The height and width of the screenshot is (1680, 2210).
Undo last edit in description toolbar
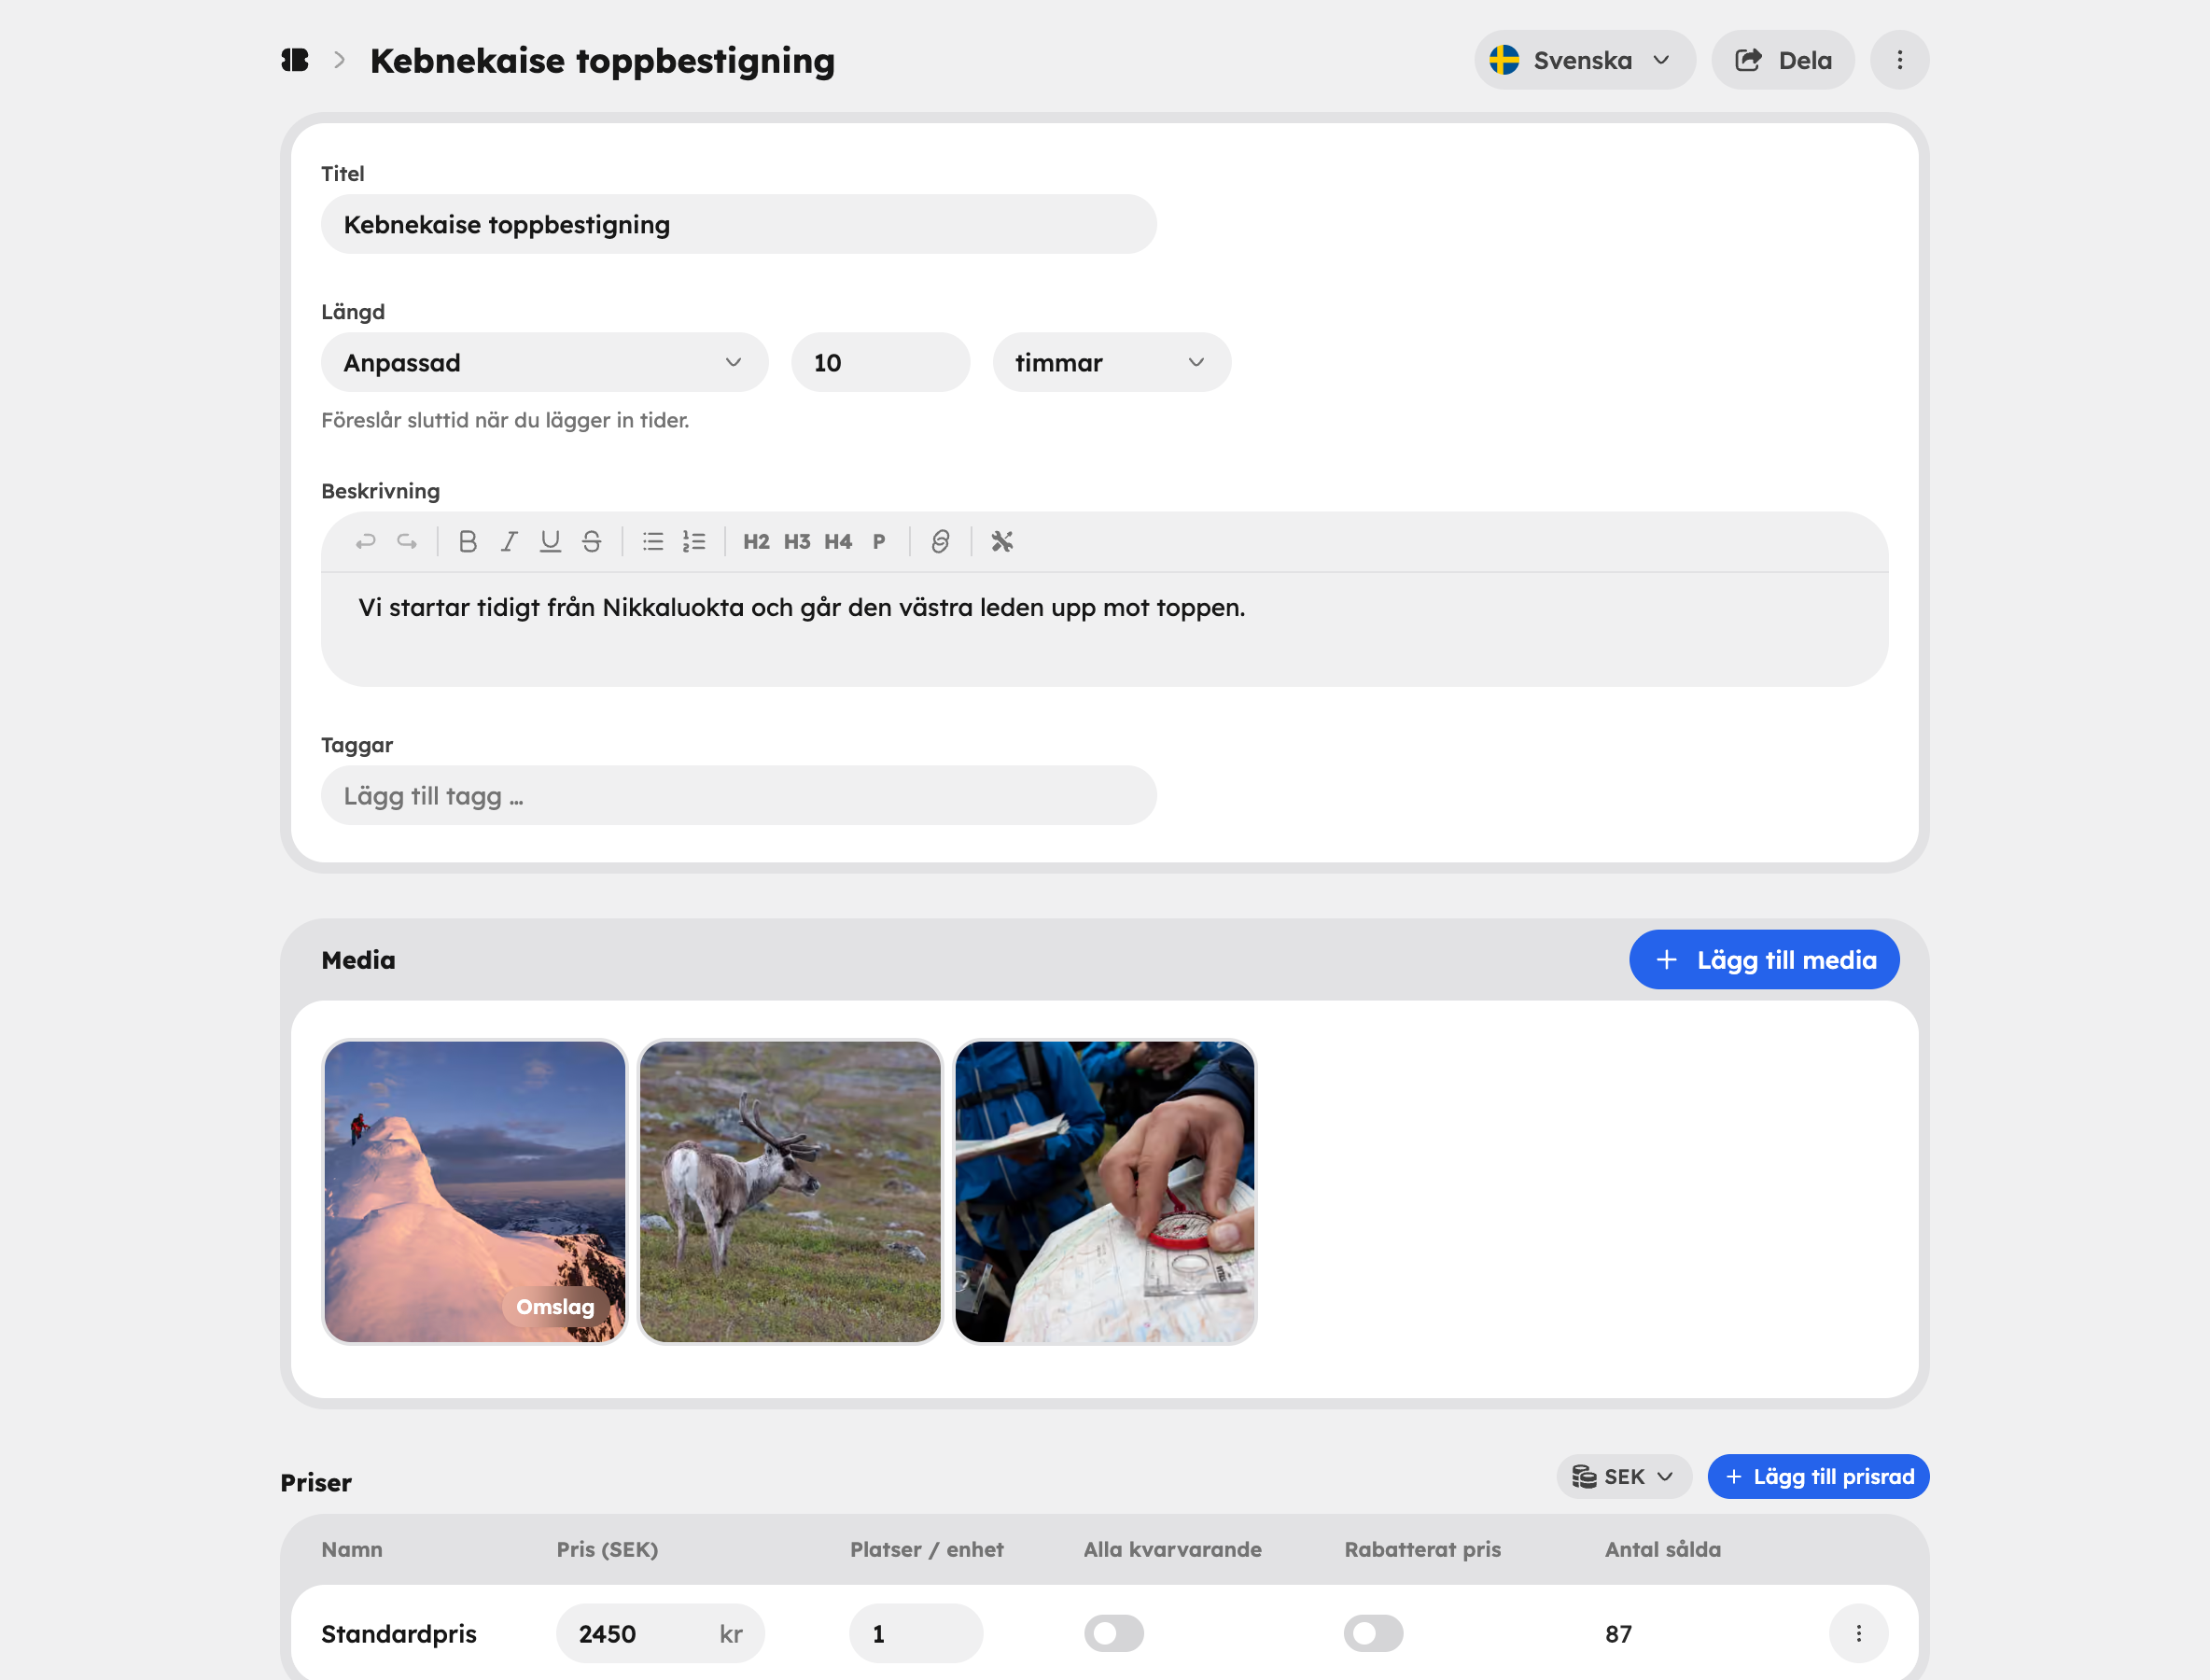coord(366,542)
